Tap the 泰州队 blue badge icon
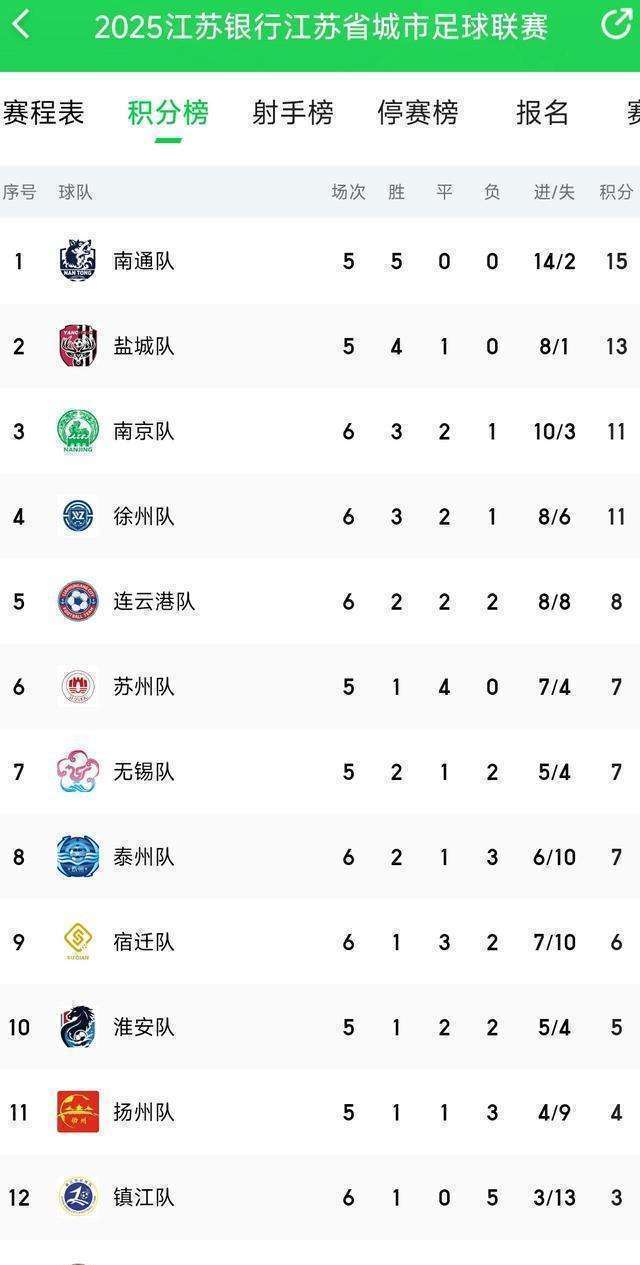 tap(78, 857)
